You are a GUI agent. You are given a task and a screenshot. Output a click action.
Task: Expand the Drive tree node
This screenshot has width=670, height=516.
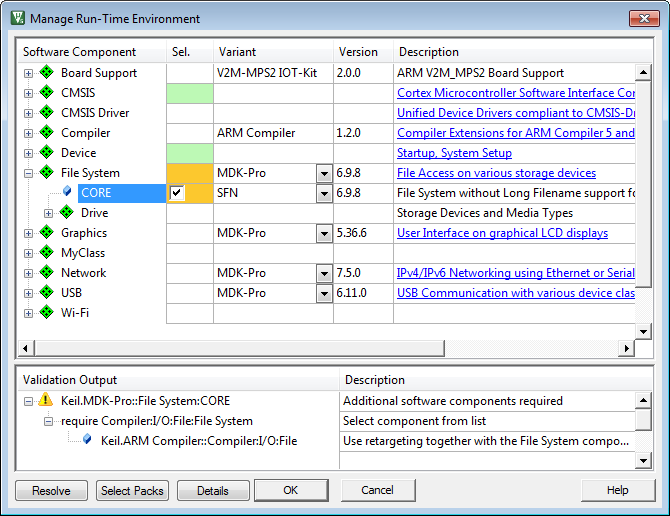pos(48,213)
